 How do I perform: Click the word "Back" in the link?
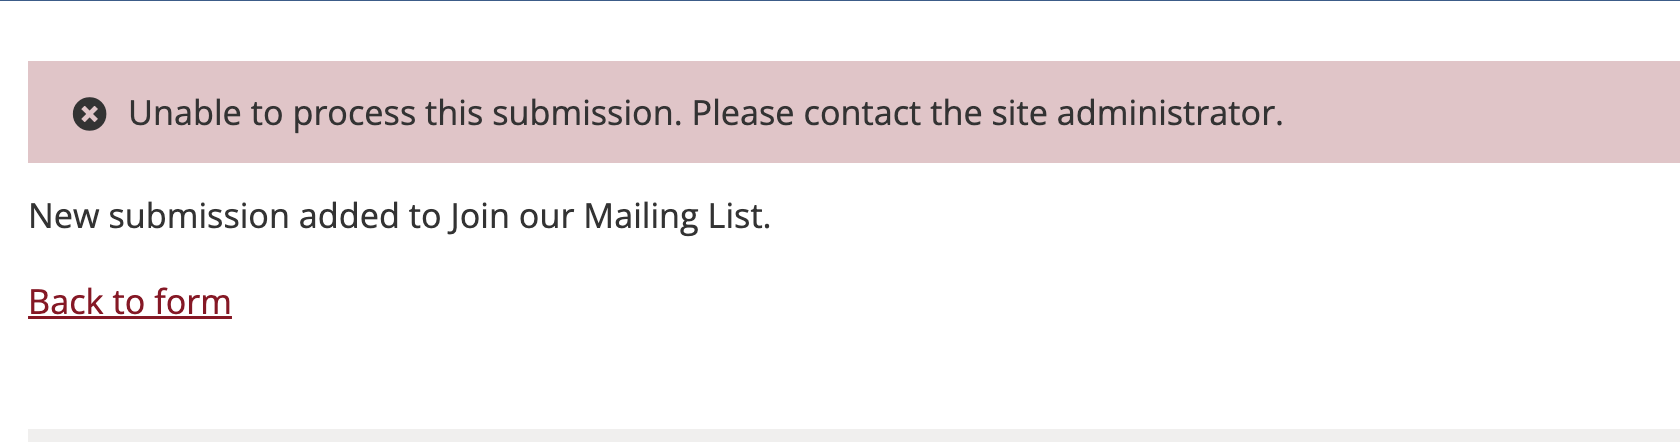(x=66, y=302)
